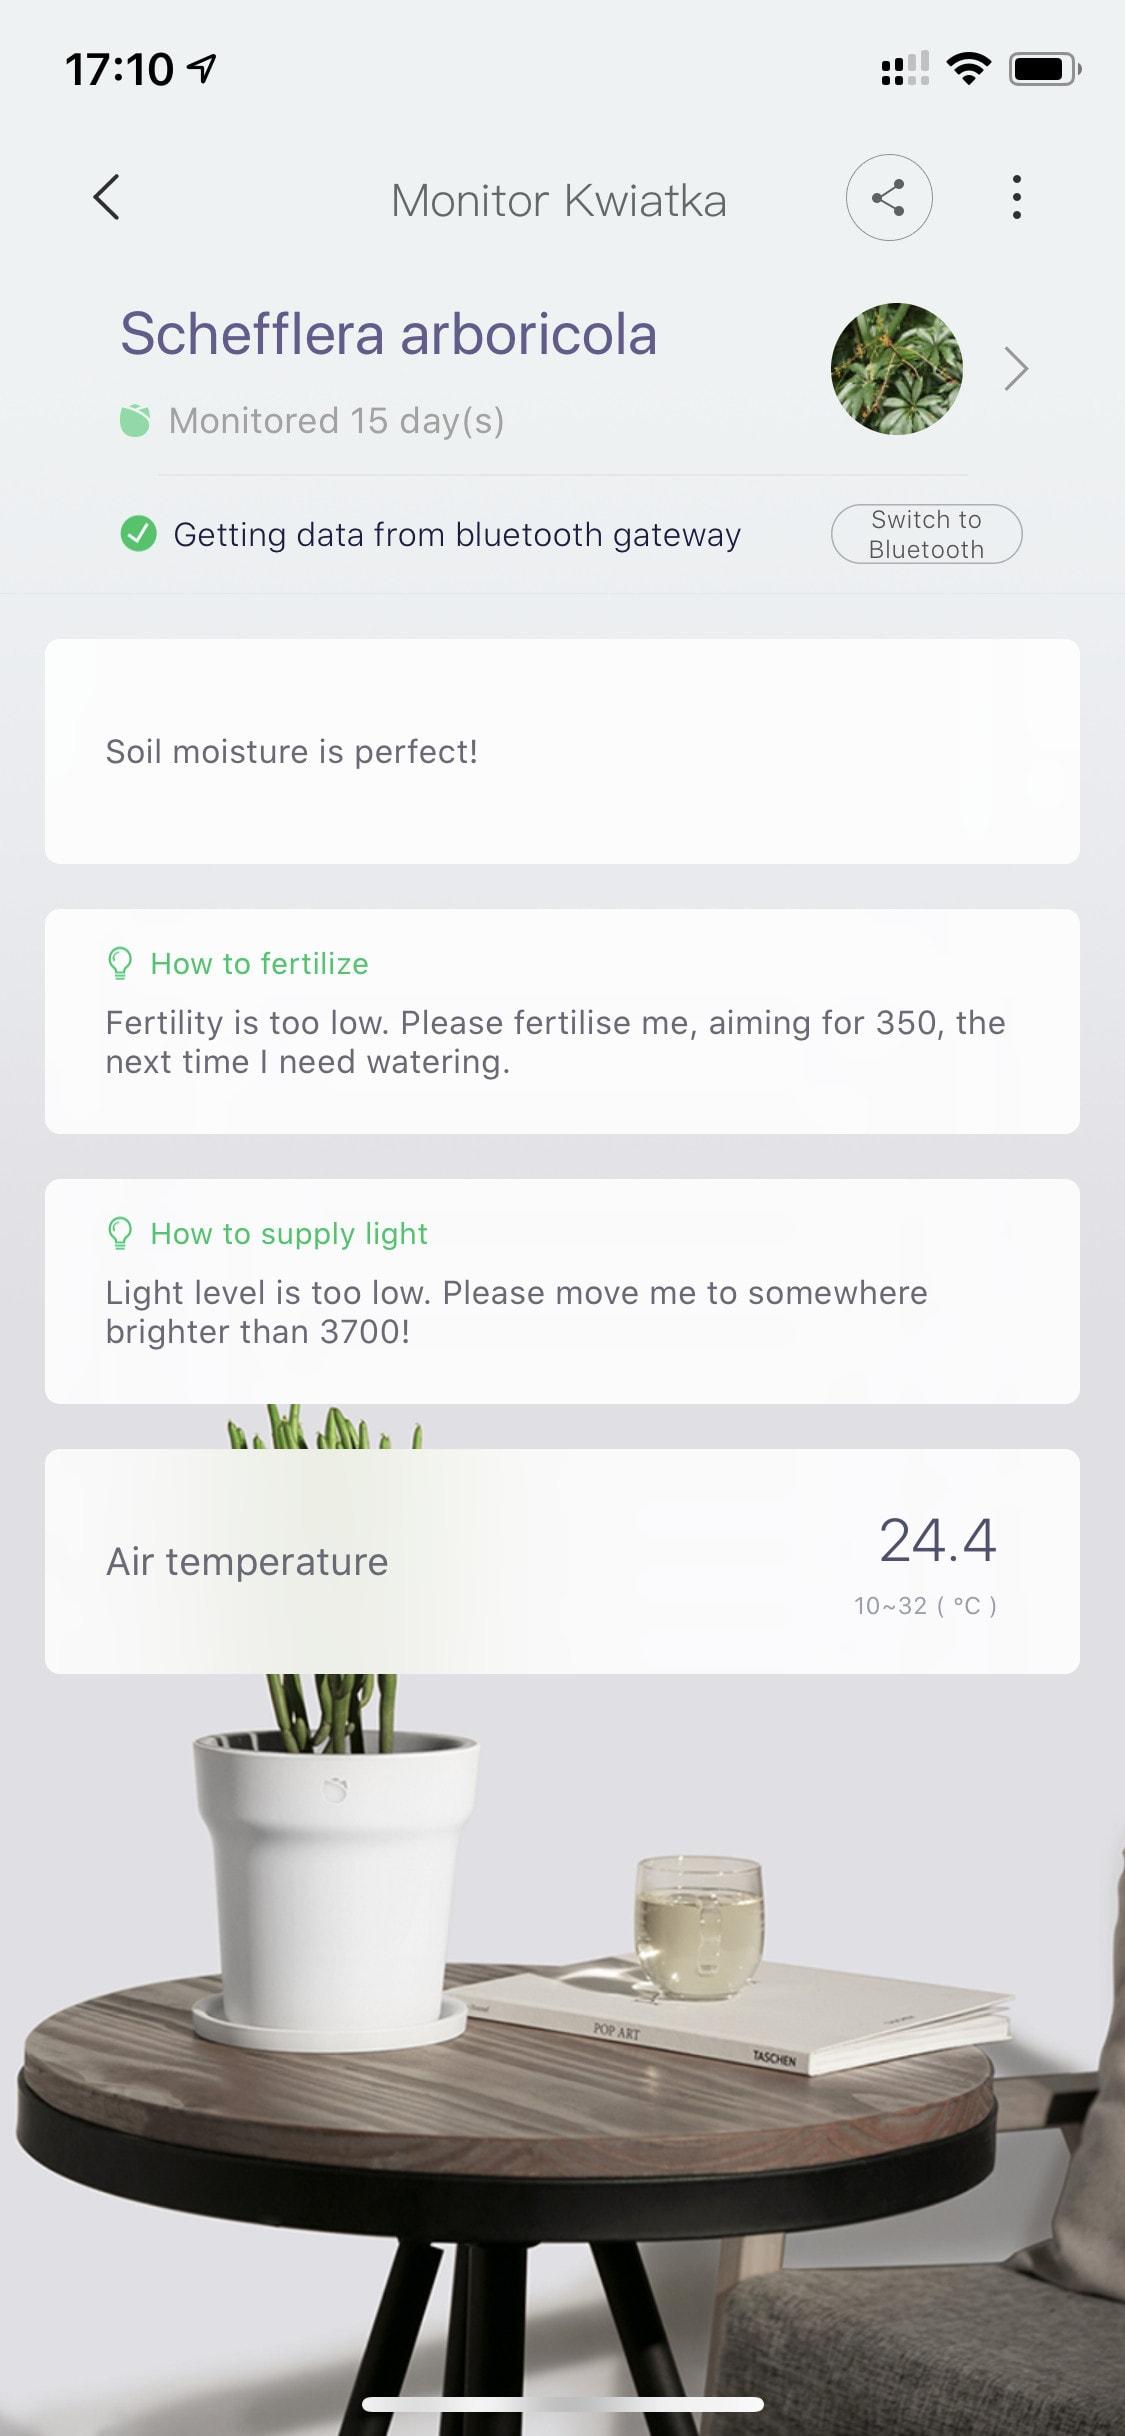
Task: Tap the Schefflera arboricola plant photo
Action: (x=897, y=369)
